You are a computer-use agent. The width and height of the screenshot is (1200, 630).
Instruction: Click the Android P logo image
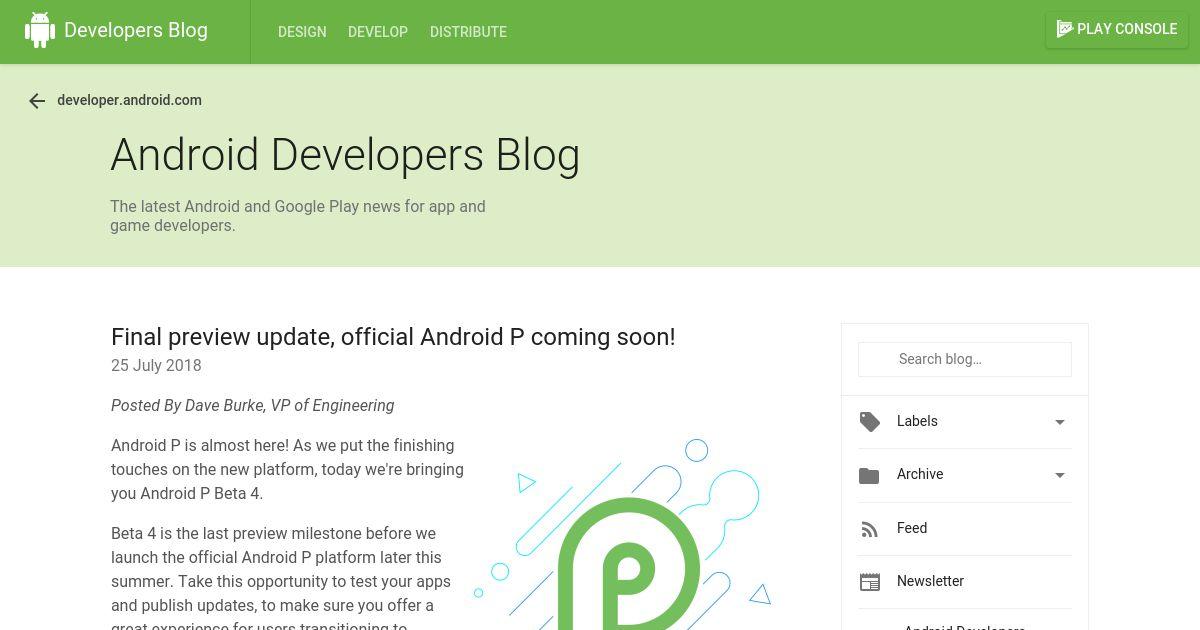click(x=623, y=533)
